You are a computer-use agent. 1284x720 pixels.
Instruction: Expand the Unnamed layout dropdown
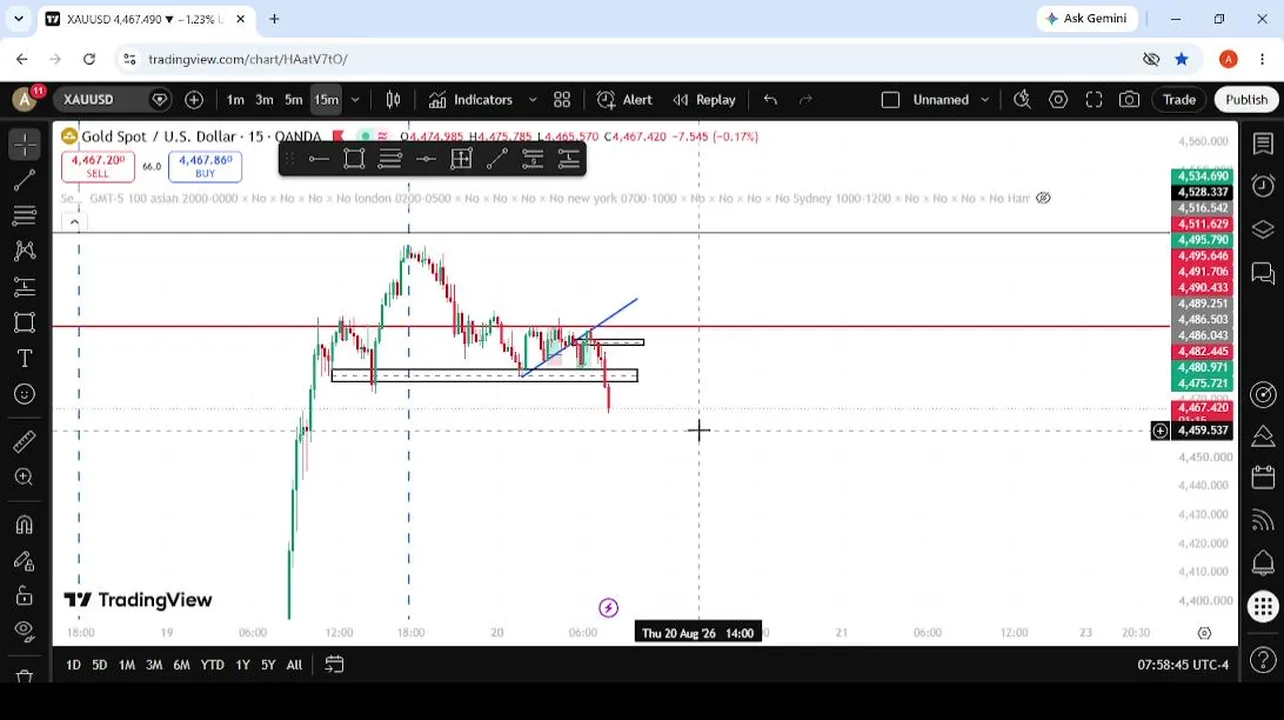985,99
